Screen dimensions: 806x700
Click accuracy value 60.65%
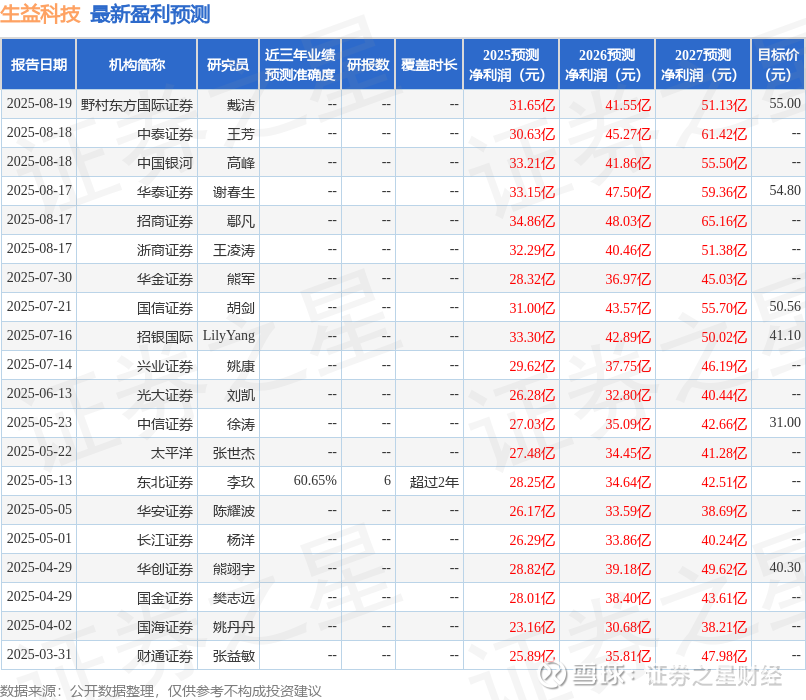coord(315,480)
